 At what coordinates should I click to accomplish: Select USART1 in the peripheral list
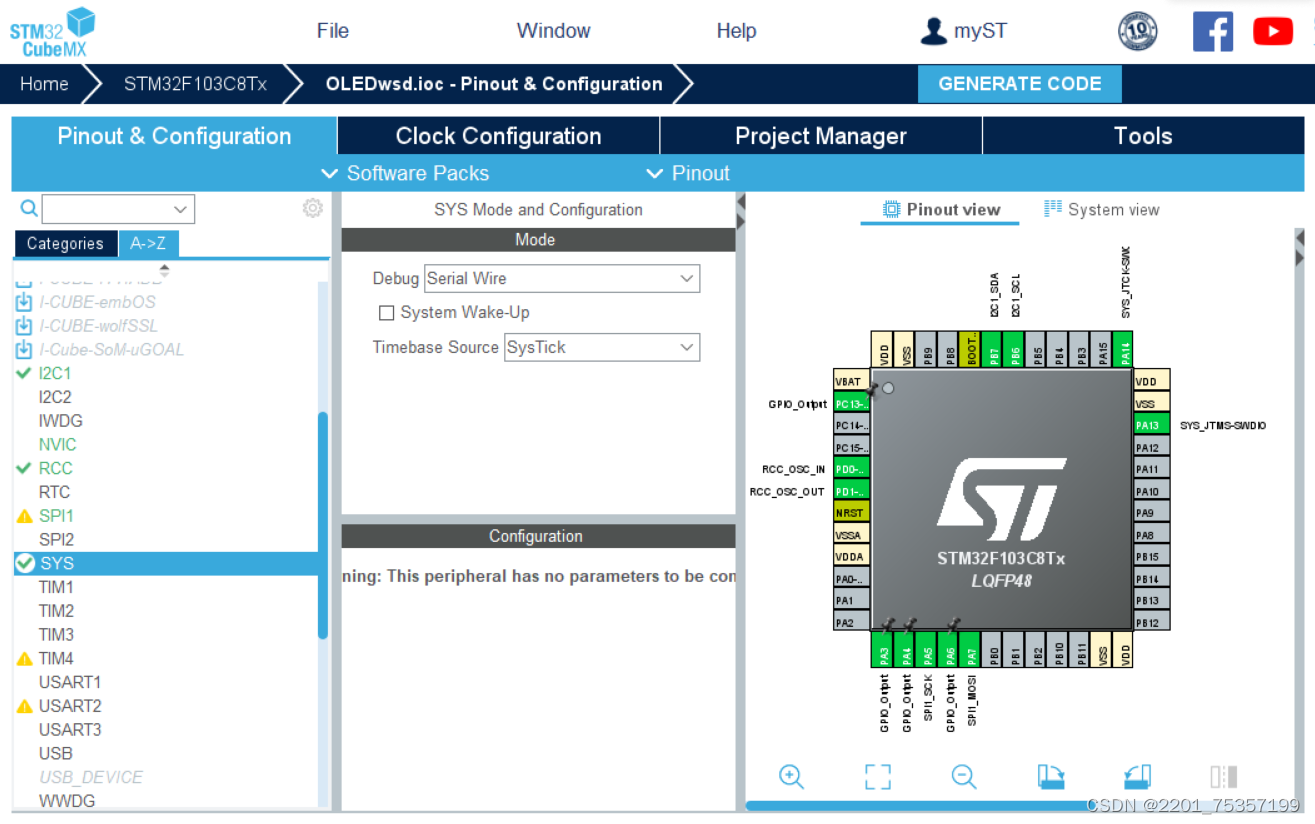pyautogui.click(x=70, y=682)
